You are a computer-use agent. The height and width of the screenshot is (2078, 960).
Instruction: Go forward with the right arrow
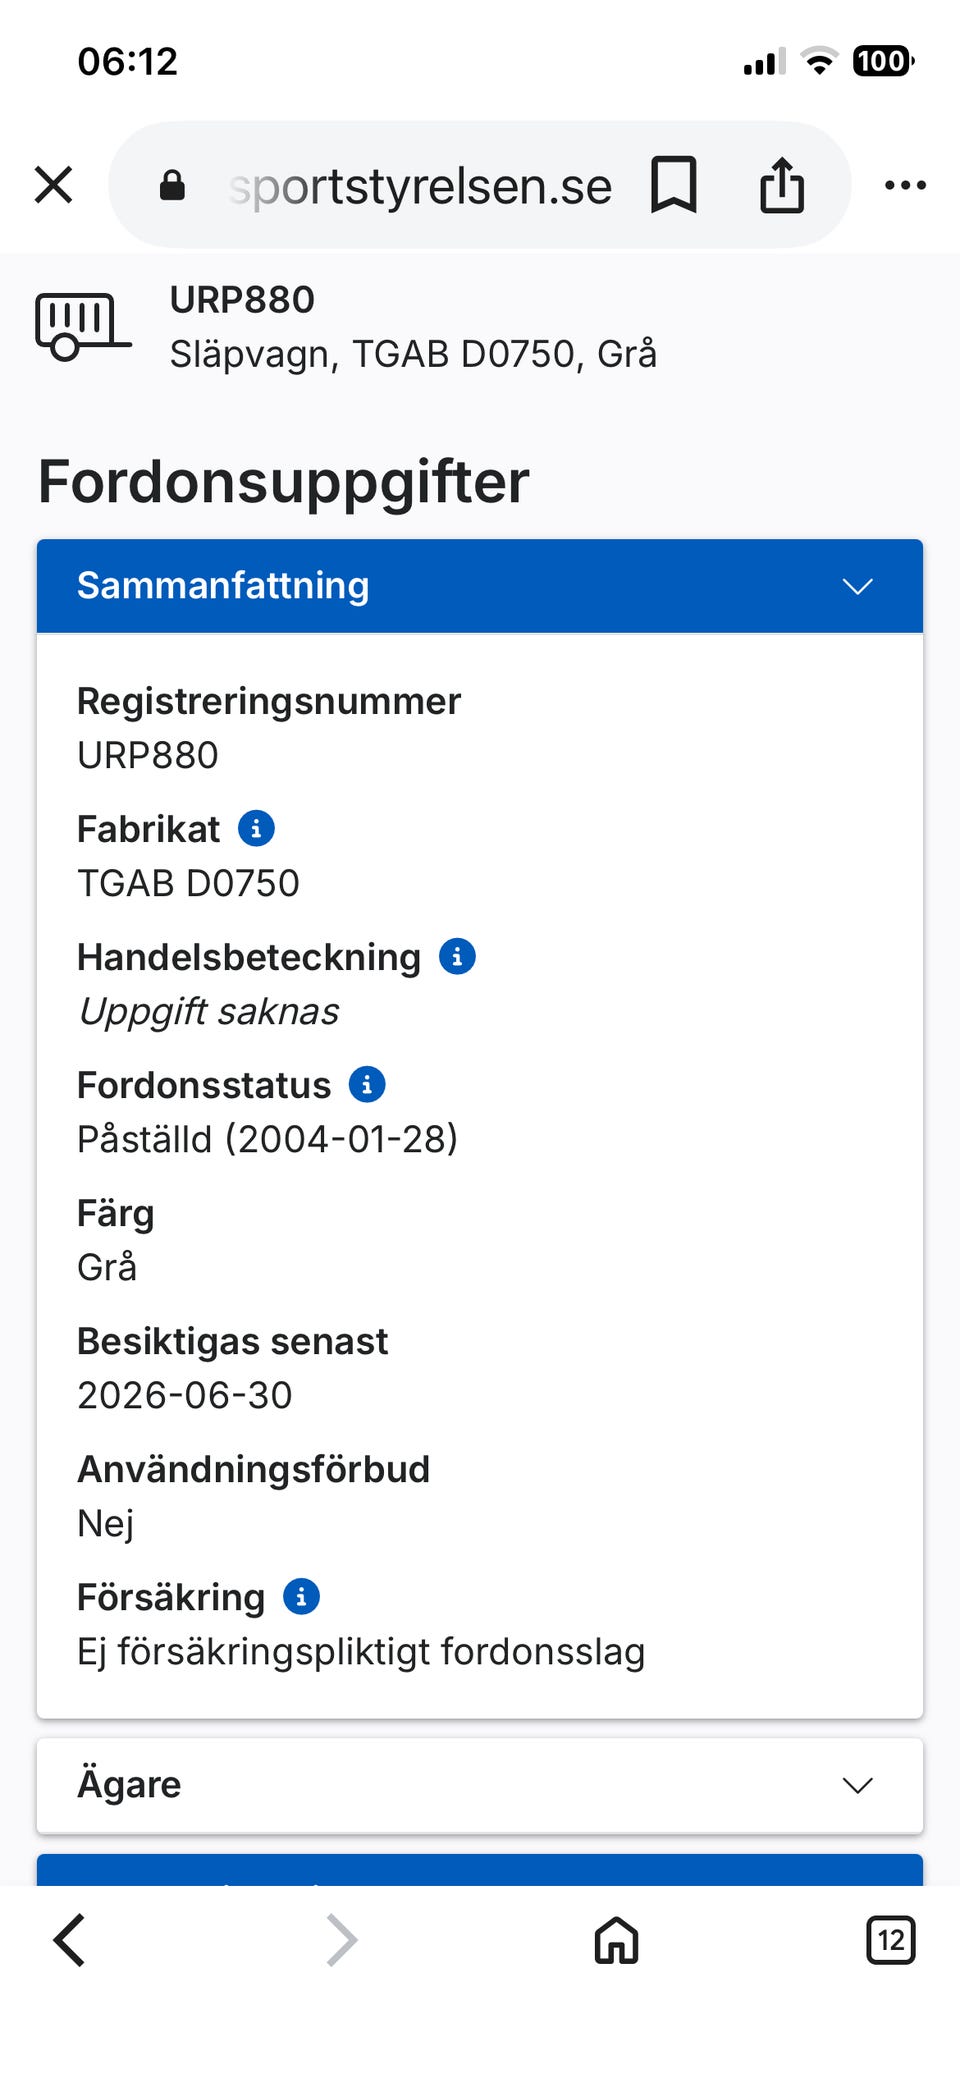click(342, 1940)
